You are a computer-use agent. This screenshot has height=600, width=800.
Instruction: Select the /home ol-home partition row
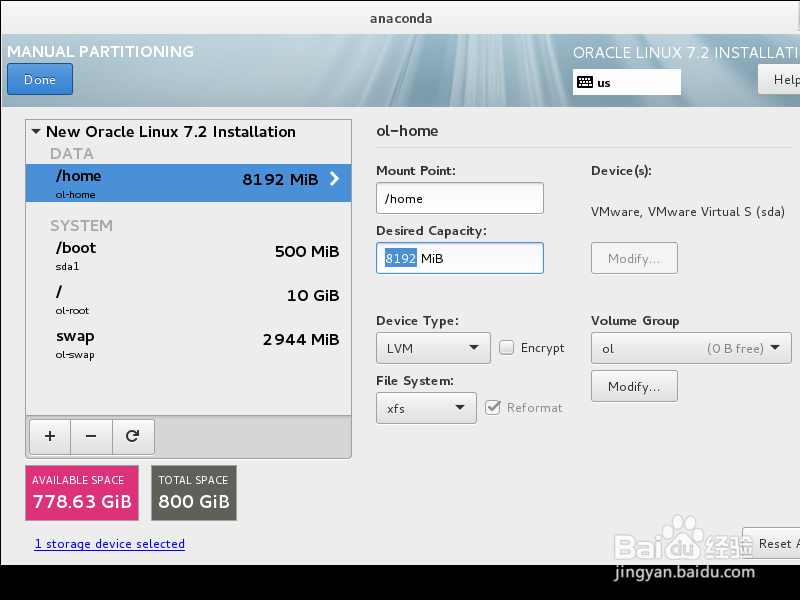pos(188,183)
